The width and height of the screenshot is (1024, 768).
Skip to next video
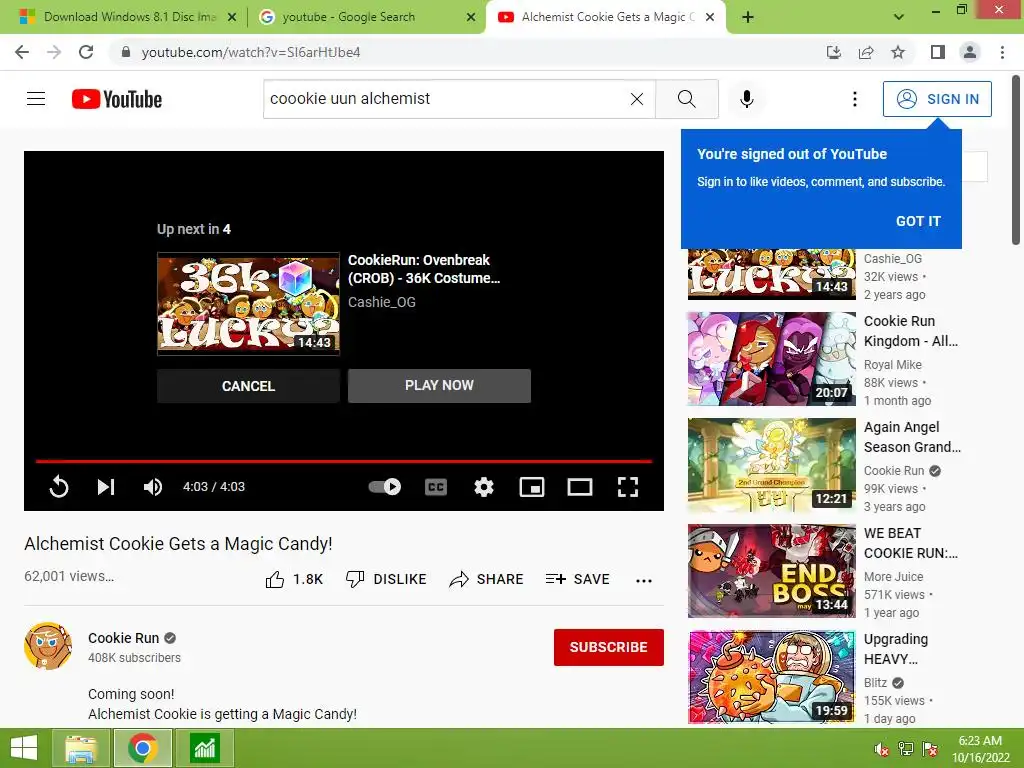[106, 487]
